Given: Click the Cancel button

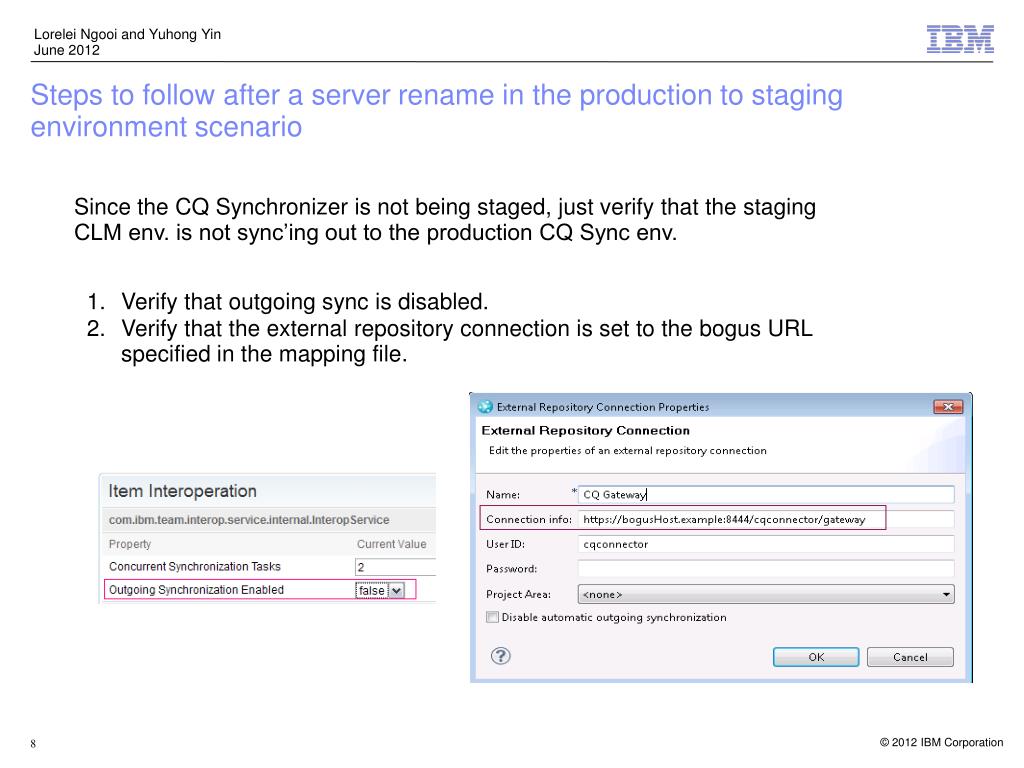Looking at the screenshot, I should tap(910, 657).
